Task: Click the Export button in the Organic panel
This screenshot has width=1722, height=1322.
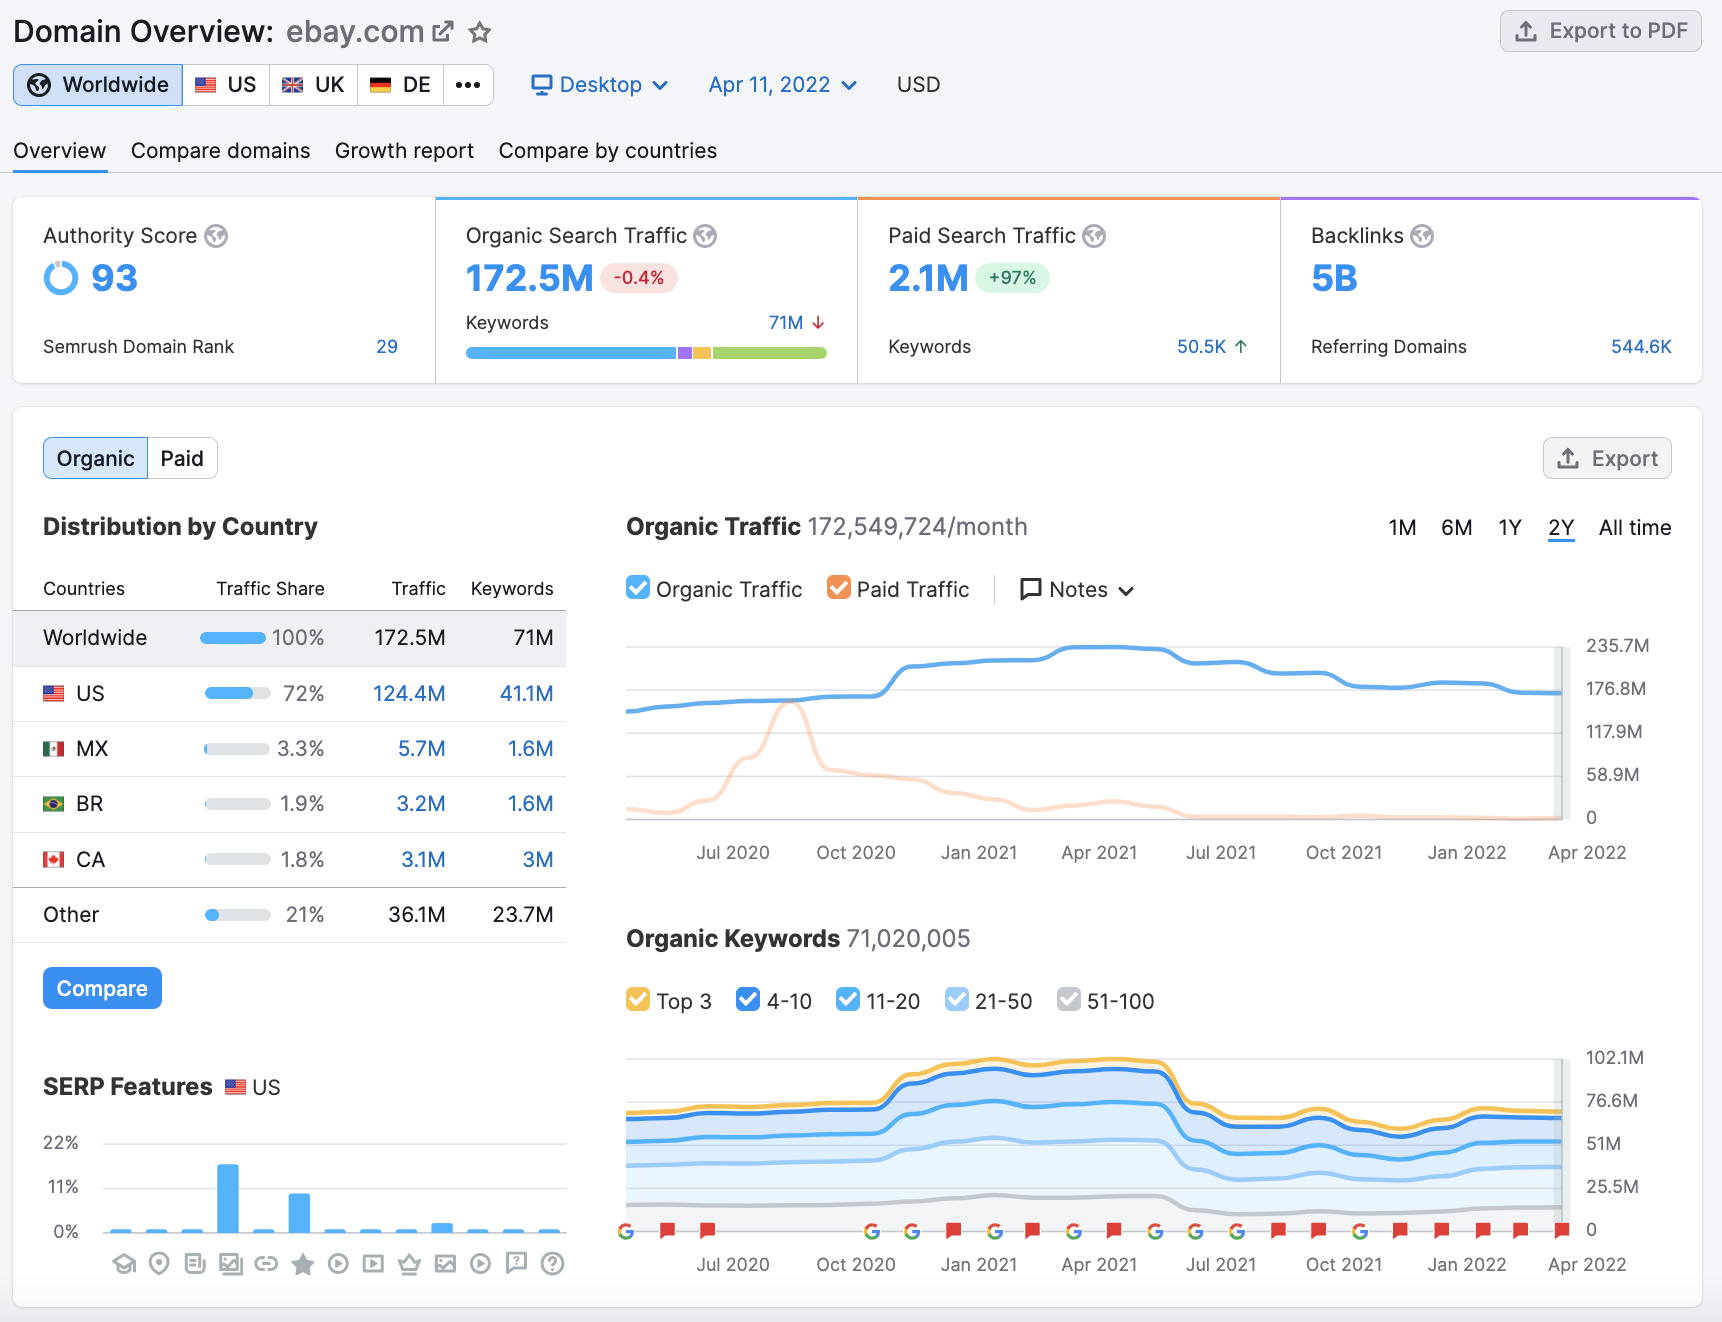Action: [1607, 458]
